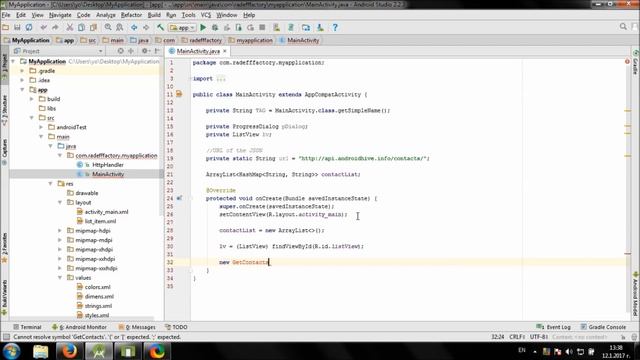Open the SDK Manager icon
640x360 pixels.
(320, 27)
